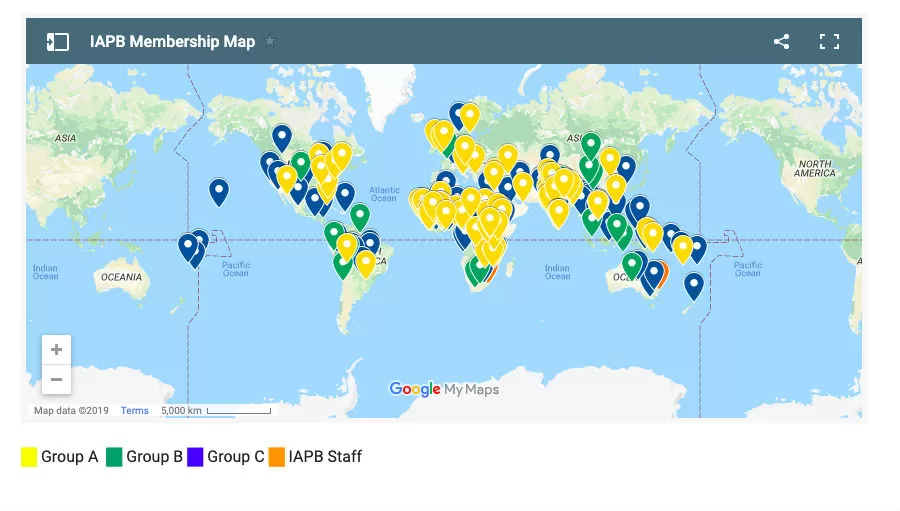Click the 5,000 km scale indicator
The image size is (900, 511).
click(216, 411)
